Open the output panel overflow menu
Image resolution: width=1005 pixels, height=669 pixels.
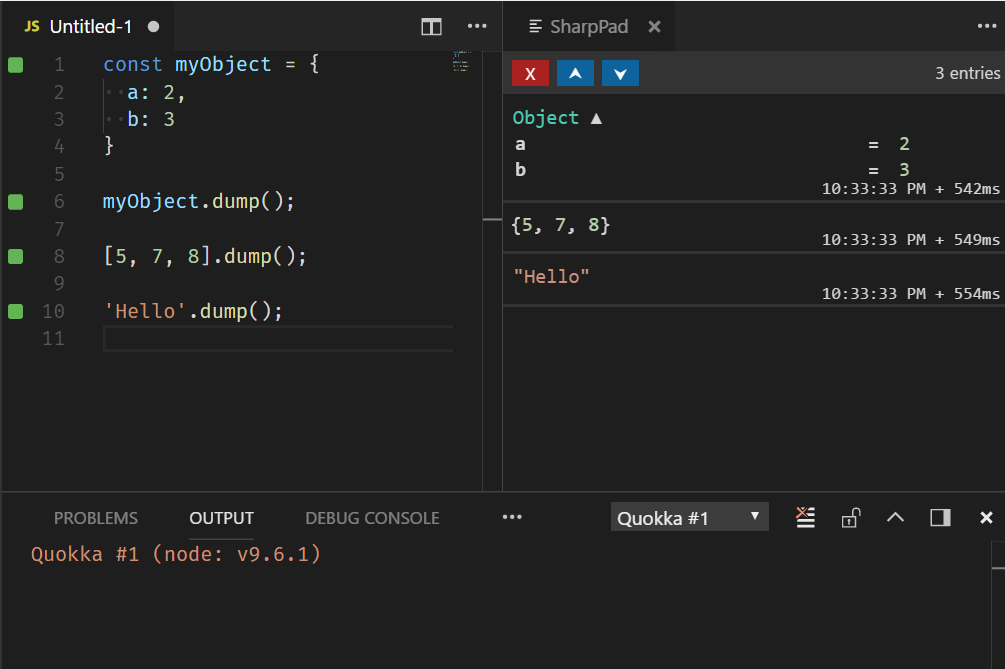point(512,517)
